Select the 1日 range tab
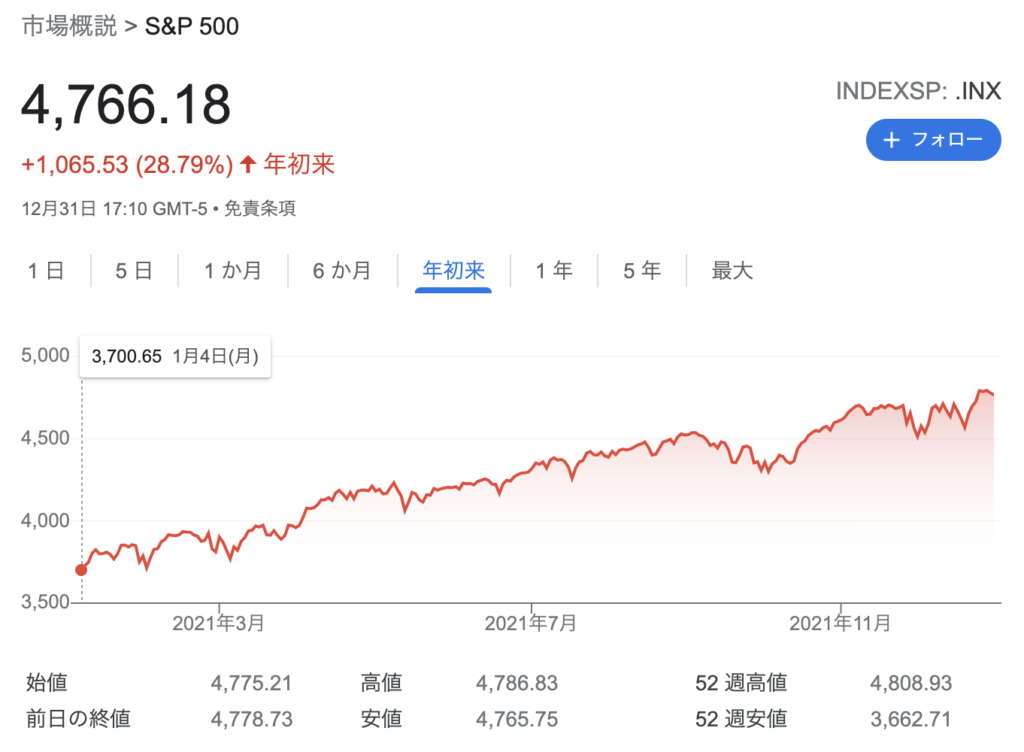This screenshot has height=752, width=1024. 46,270
